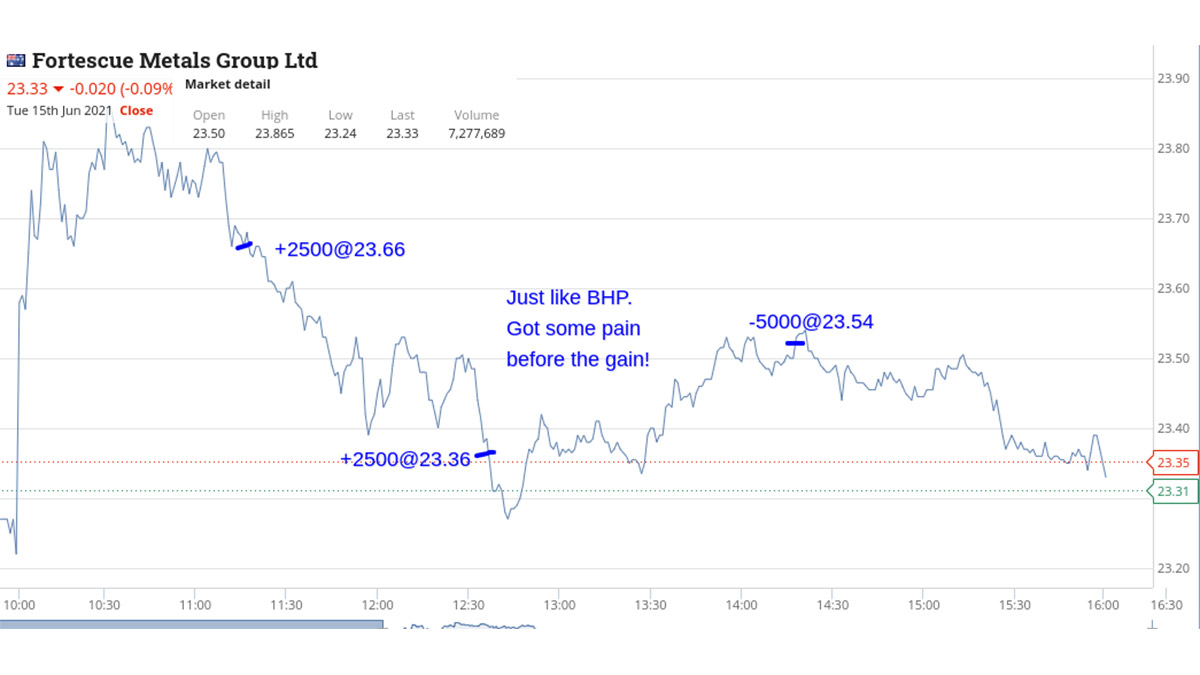Click the High column label

pos(274,115)
